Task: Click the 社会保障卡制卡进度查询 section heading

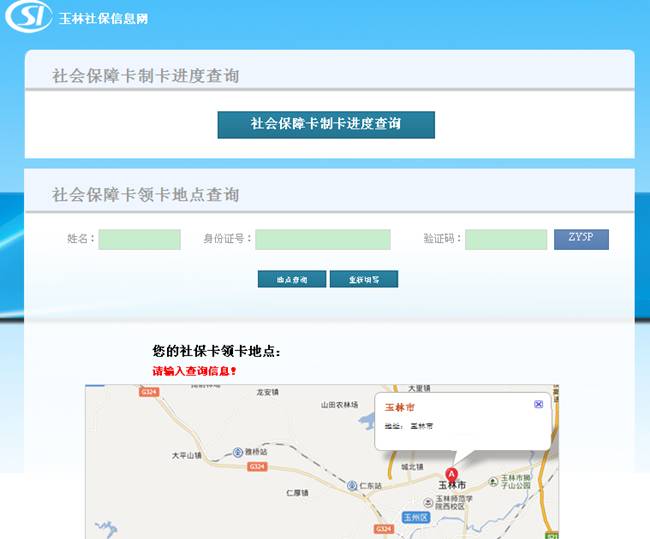Action: (146, 76)
